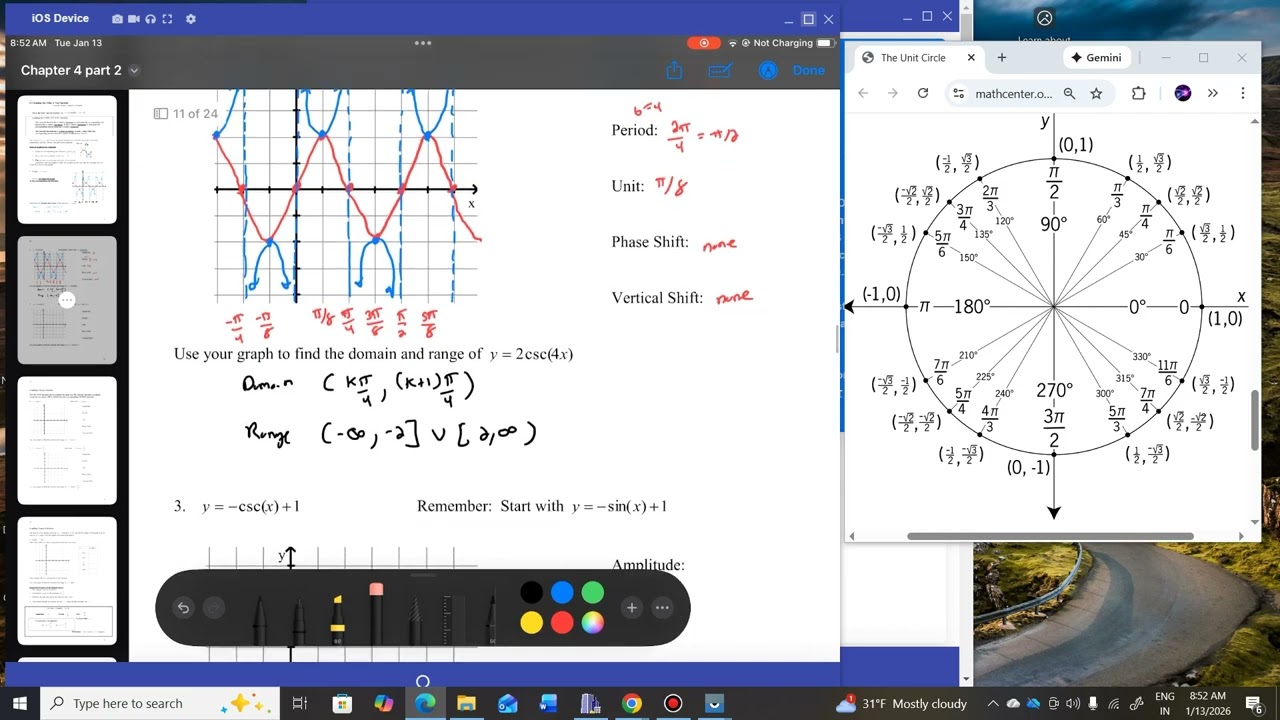Open Task View on the taskbar
1280x720 pixels.
click(299, 703)
